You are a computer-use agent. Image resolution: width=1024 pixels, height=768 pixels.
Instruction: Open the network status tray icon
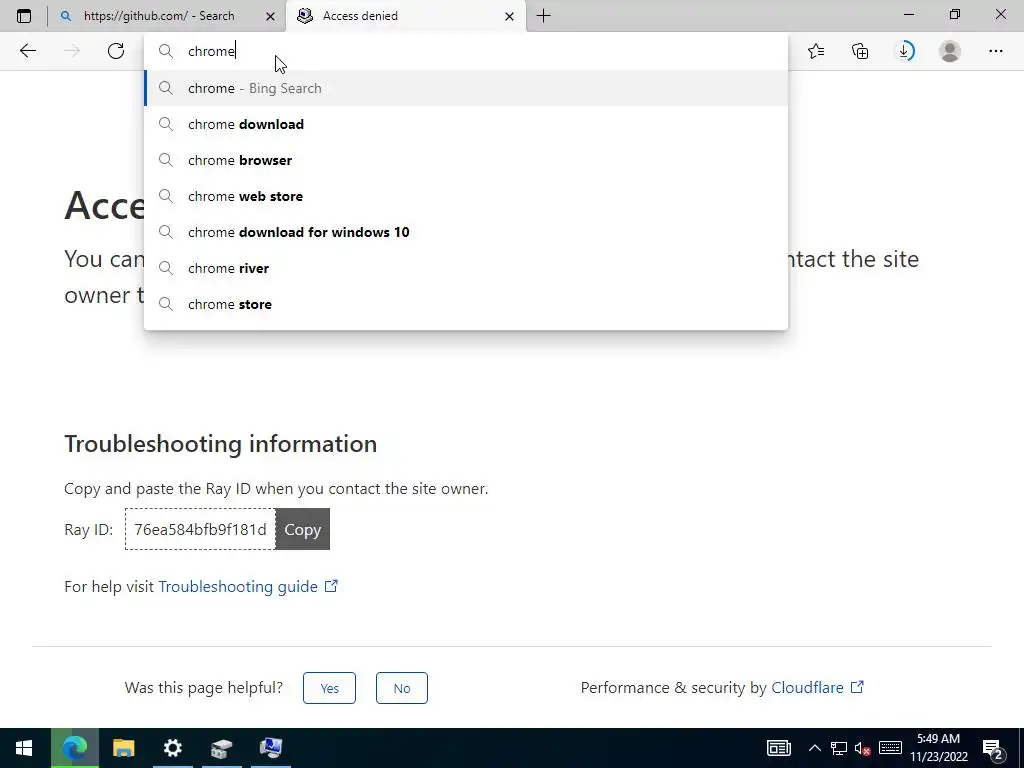pos(839,748)
